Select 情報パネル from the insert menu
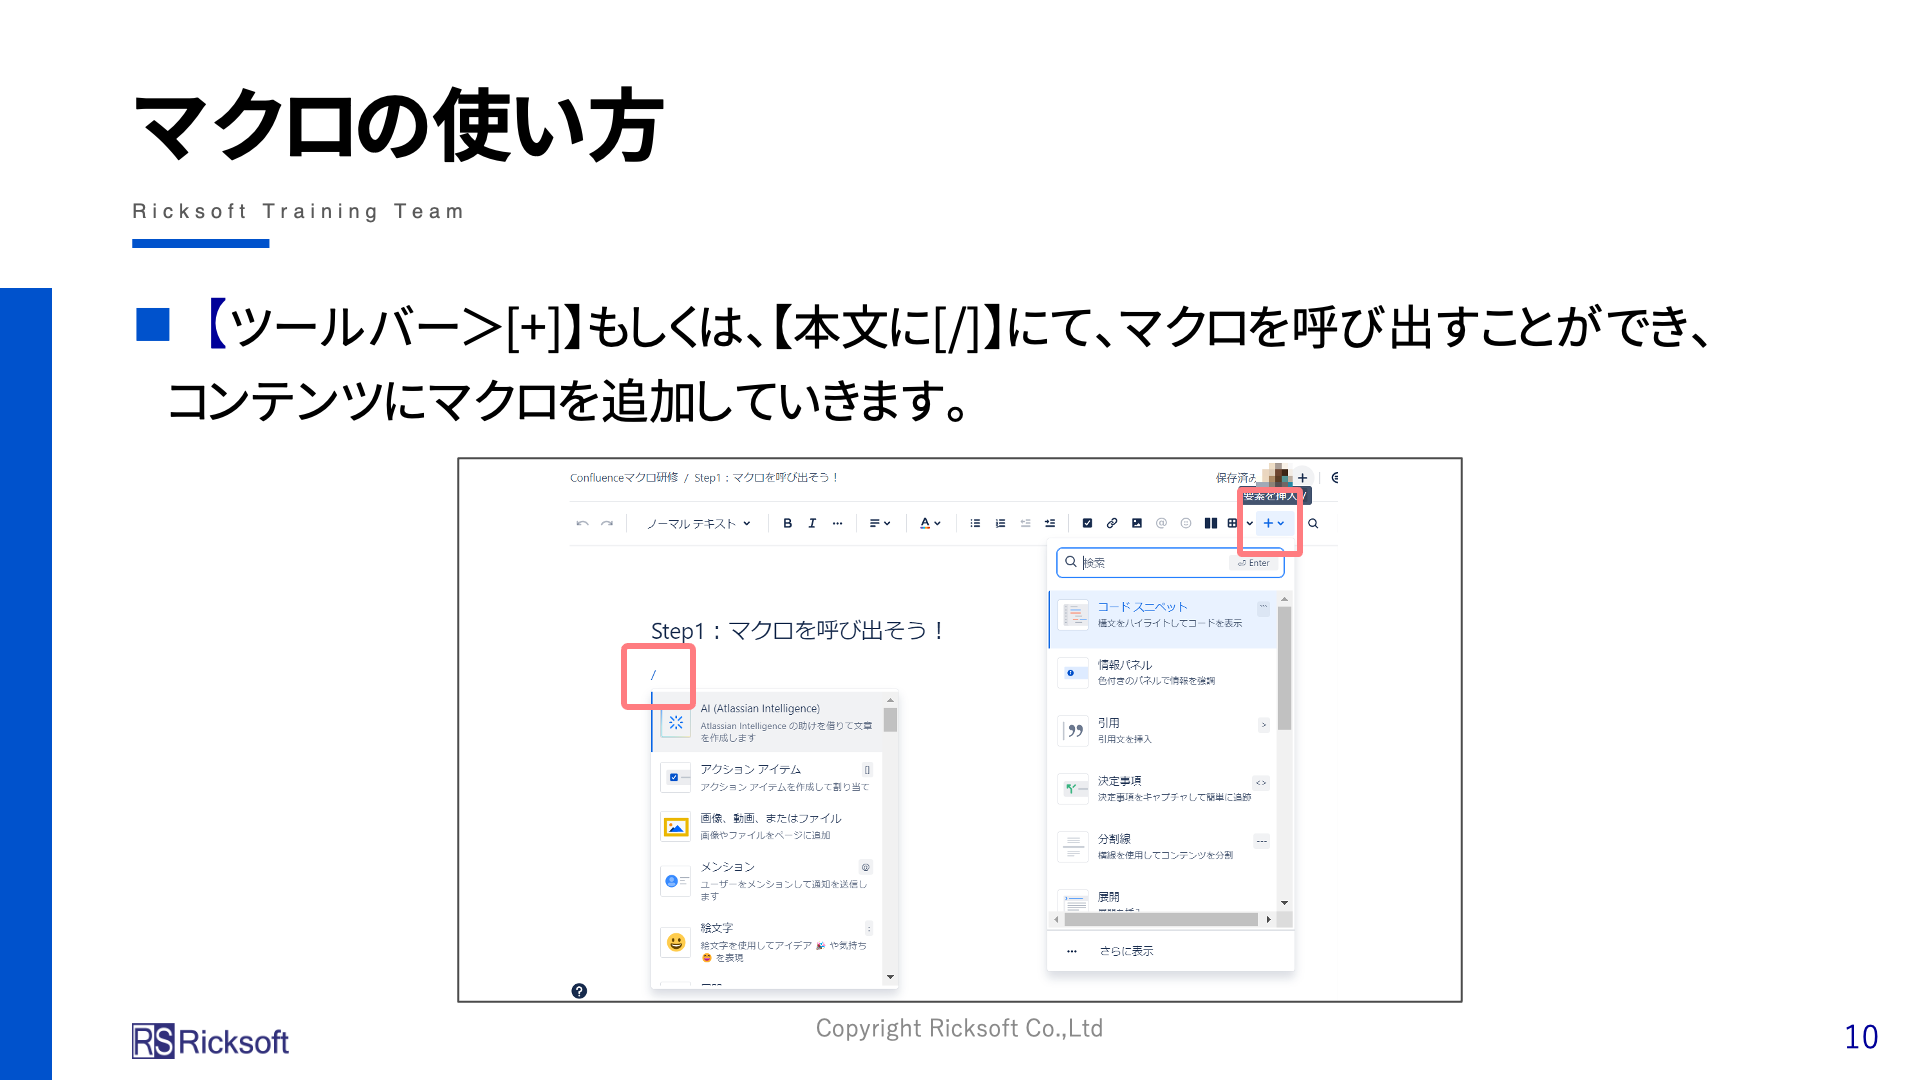The width and height of the screenshot is (1920, 1080). click(x=1163, y=673)
